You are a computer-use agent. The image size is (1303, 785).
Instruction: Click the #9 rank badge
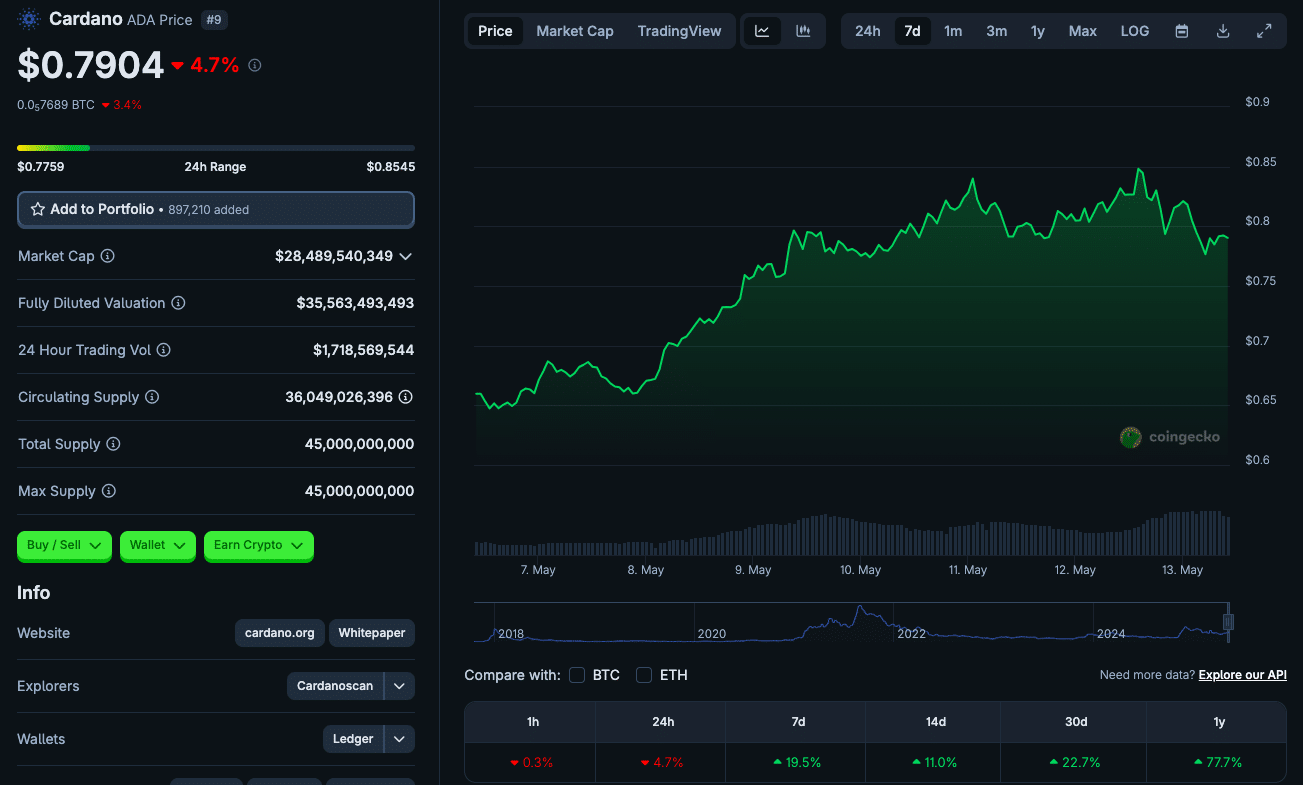coord(213,19)
